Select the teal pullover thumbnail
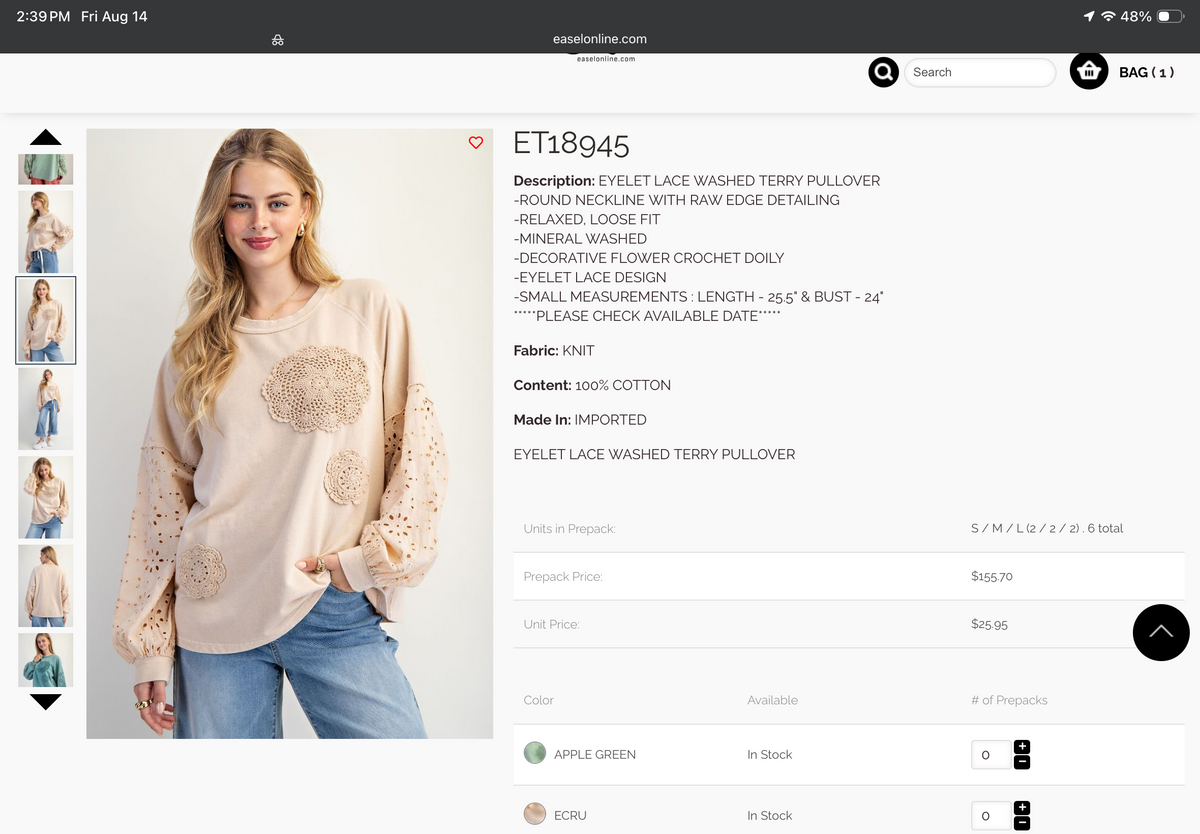Viewport: 1200px width, 834px height. click(46, 660)
